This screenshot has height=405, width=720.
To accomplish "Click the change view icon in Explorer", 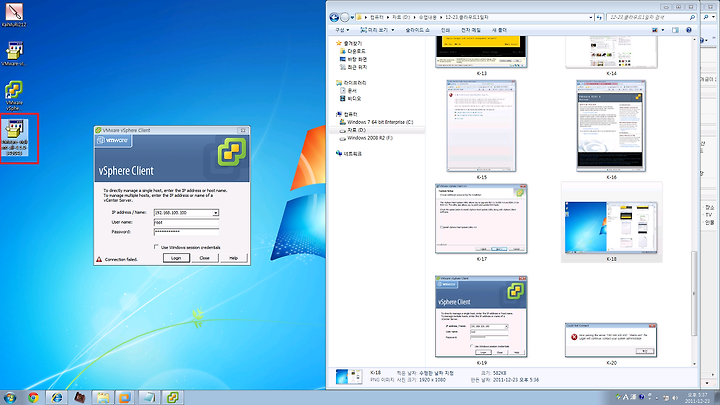I will click(655, 30).
